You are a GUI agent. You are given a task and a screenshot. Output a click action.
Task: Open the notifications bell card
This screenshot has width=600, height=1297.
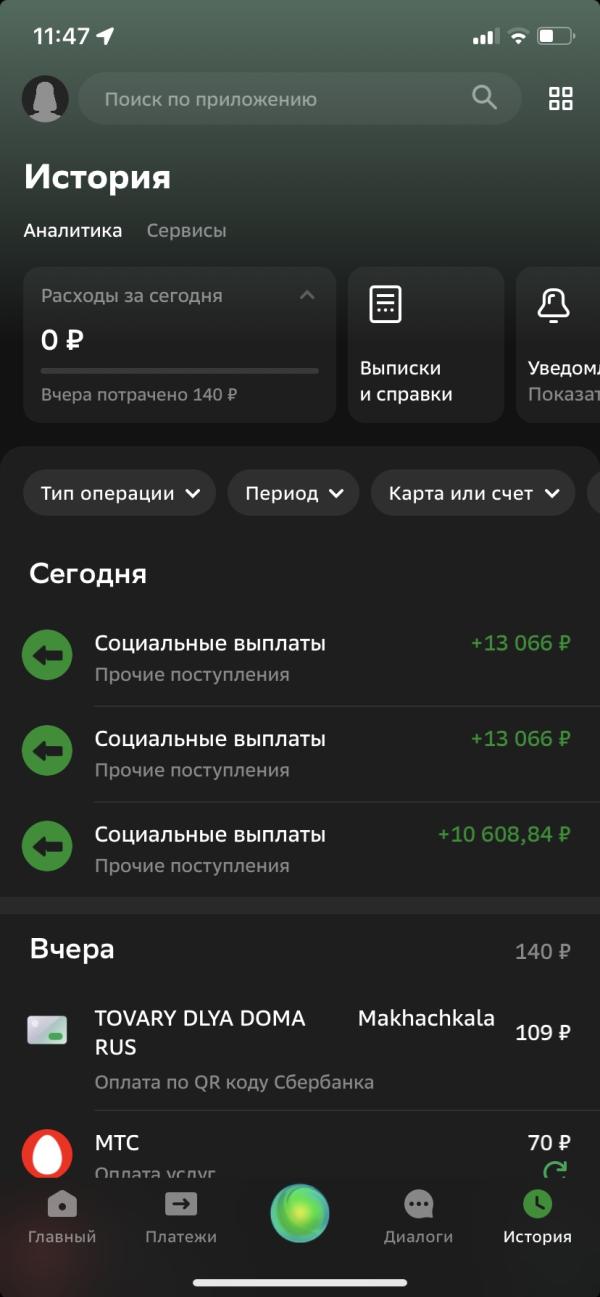point(558,345)
